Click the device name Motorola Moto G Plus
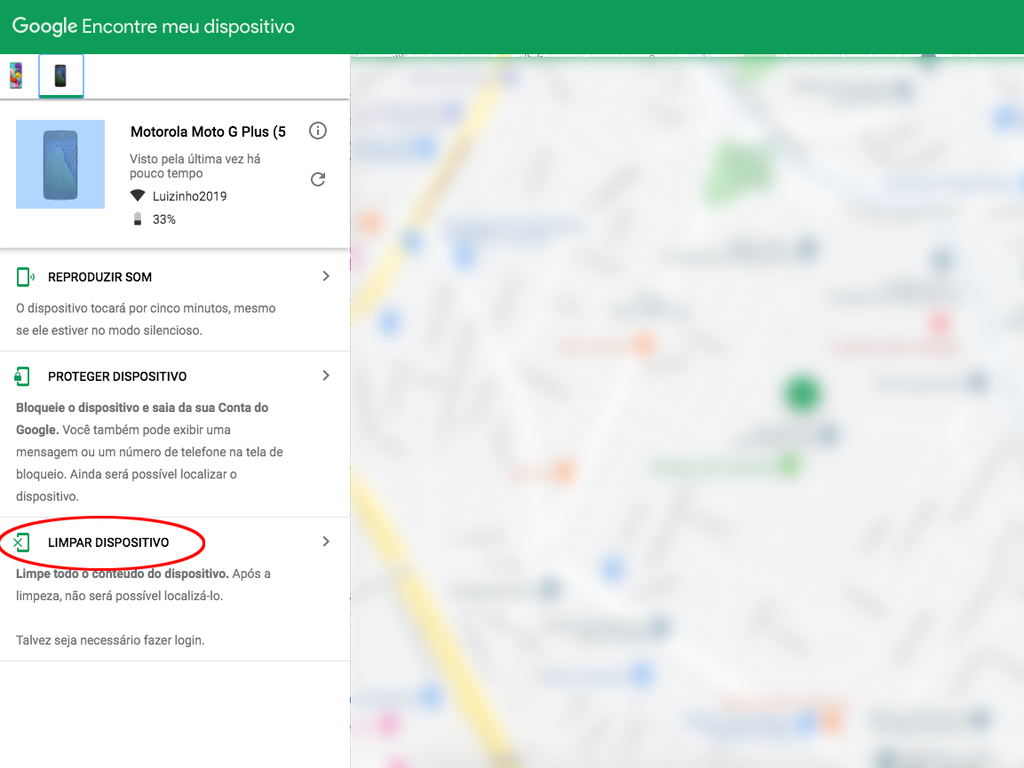The image size is (1024, 768). (x=208, y=132)
